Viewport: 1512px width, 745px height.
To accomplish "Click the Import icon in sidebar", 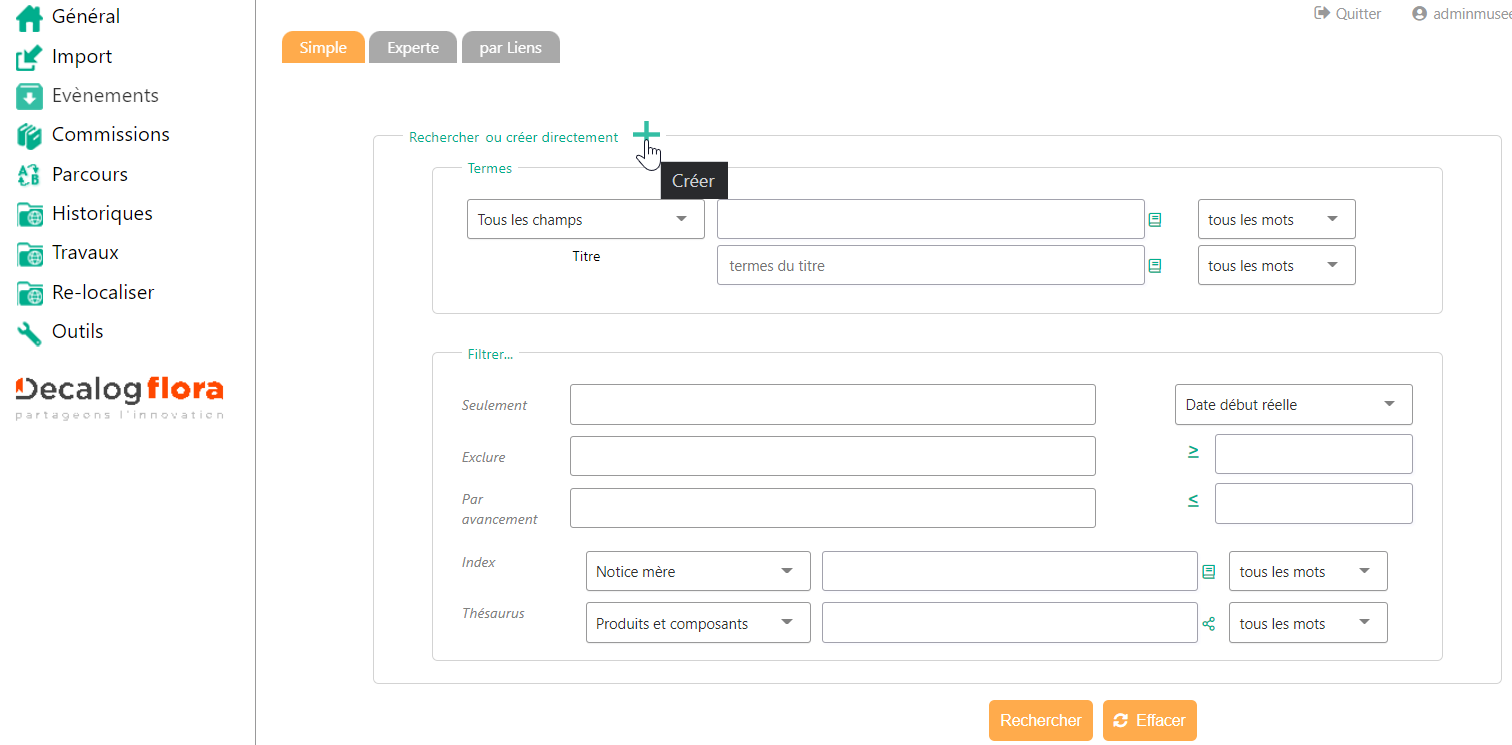I will [30, 58].
